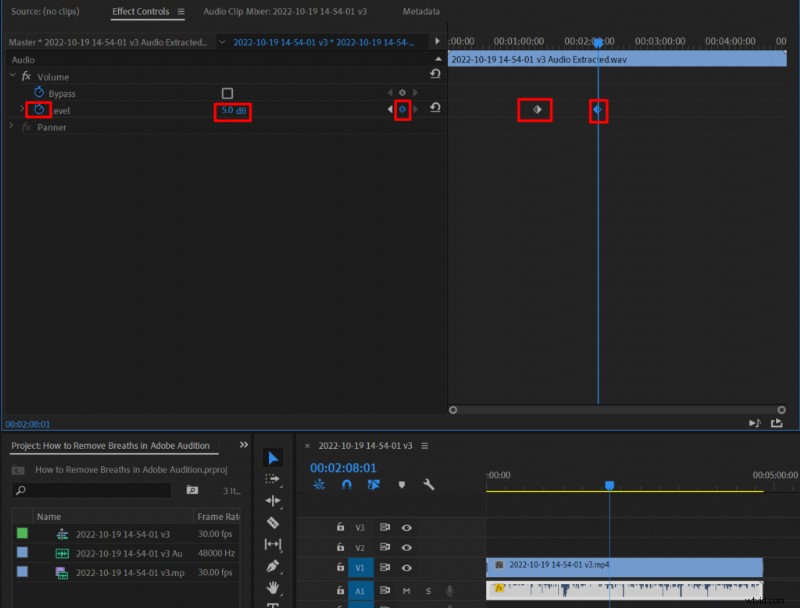Viewport: 800px width, 608px height.
Task: Select the Razor tool
Action: pyautogui.click(x=273, y=522)
